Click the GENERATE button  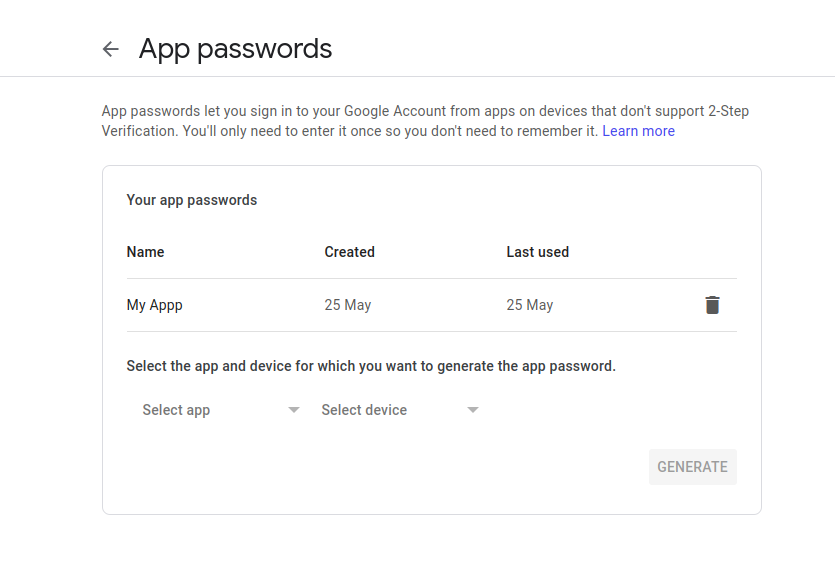click(692, 466)
